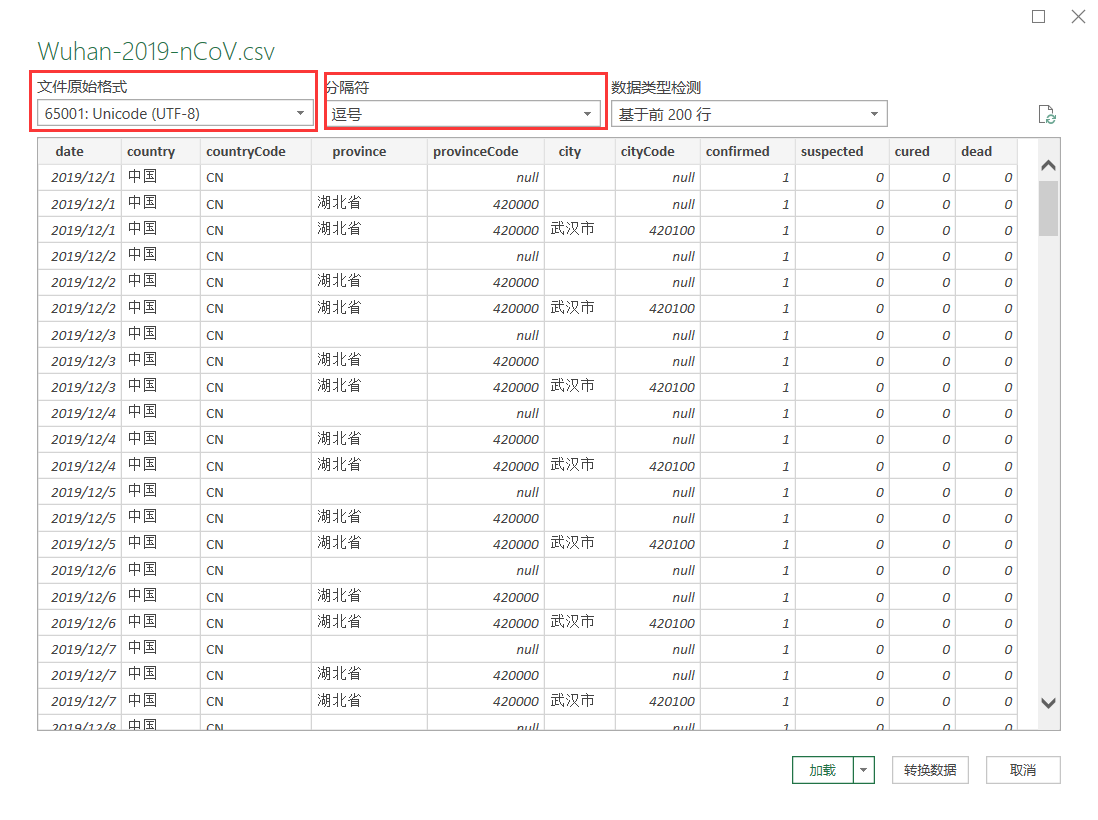Viewport: 1098px width, 820px height.
Task: Select the date column header
Action: [x=79, y=151]
